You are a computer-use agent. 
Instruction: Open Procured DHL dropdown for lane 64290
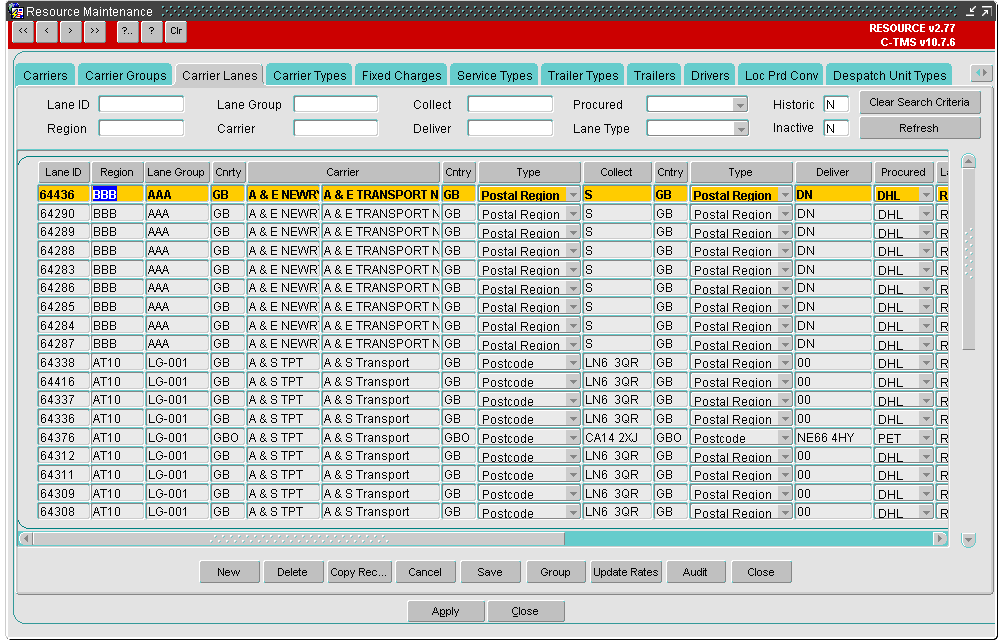click(x=926, y=214)
